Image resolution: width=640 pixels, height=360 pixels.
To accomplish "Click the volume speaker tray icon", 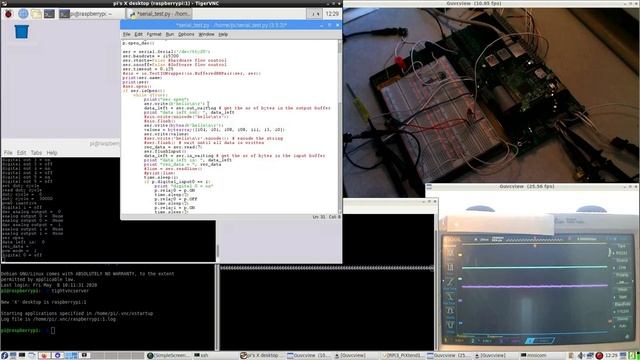I will point(580,356).
